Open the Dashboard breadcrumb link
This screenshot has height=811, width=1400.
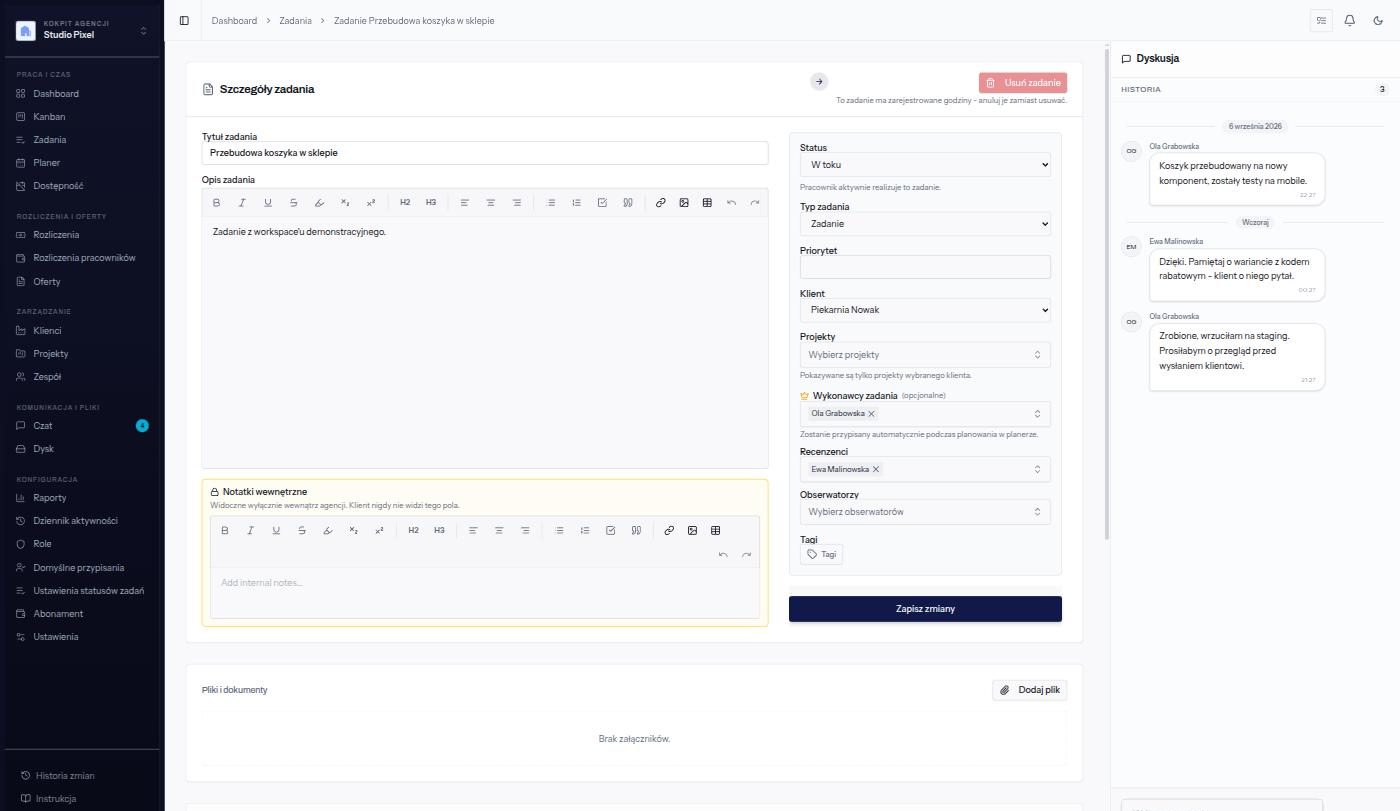click(234, 20)
